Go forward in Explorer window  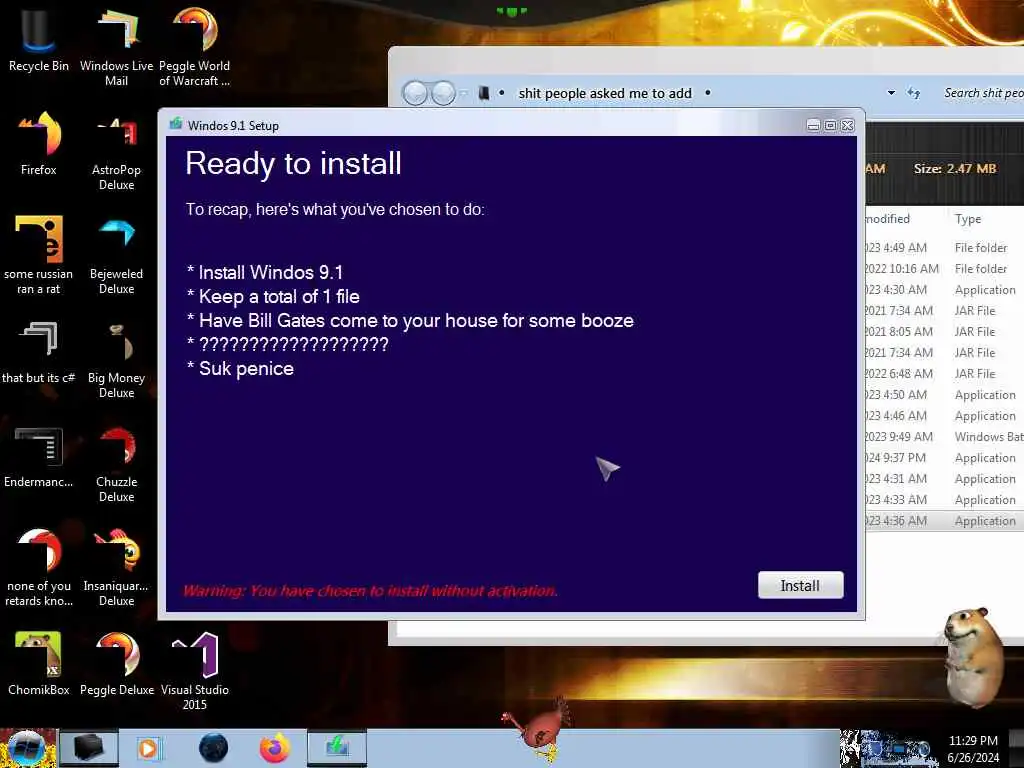(443, 93)
